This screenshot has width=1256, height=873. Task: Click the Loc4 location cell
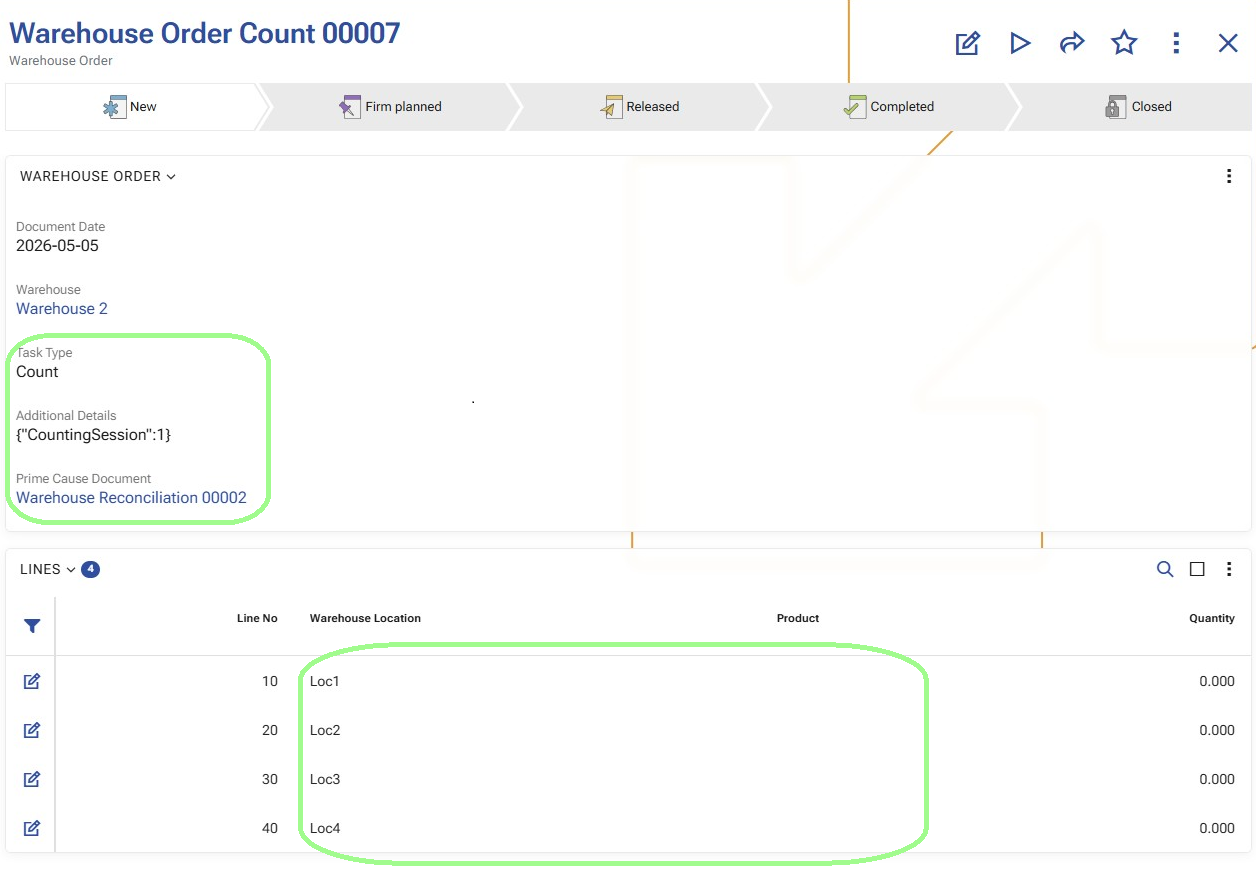tap(325, 828)
